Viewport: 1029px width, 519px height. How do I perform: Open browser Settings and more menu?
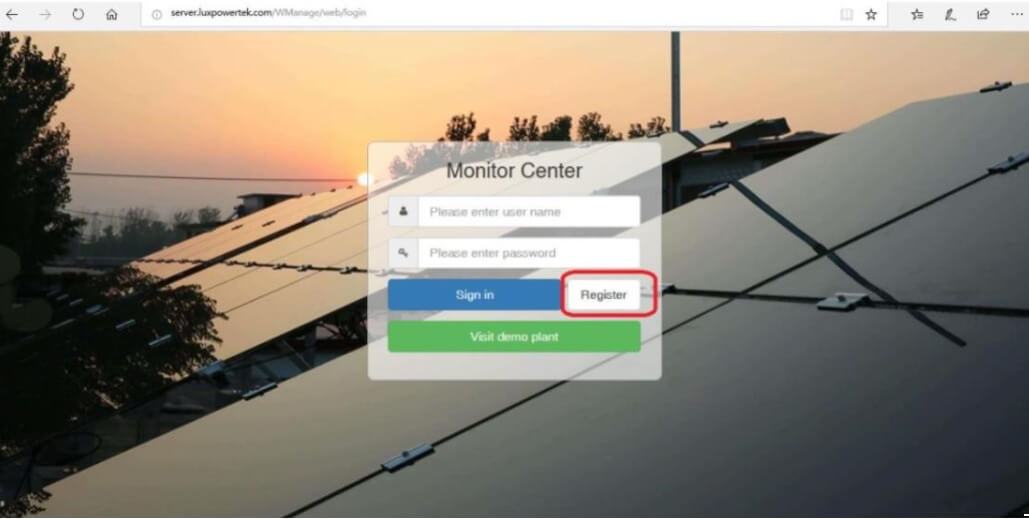point(1017,14)
